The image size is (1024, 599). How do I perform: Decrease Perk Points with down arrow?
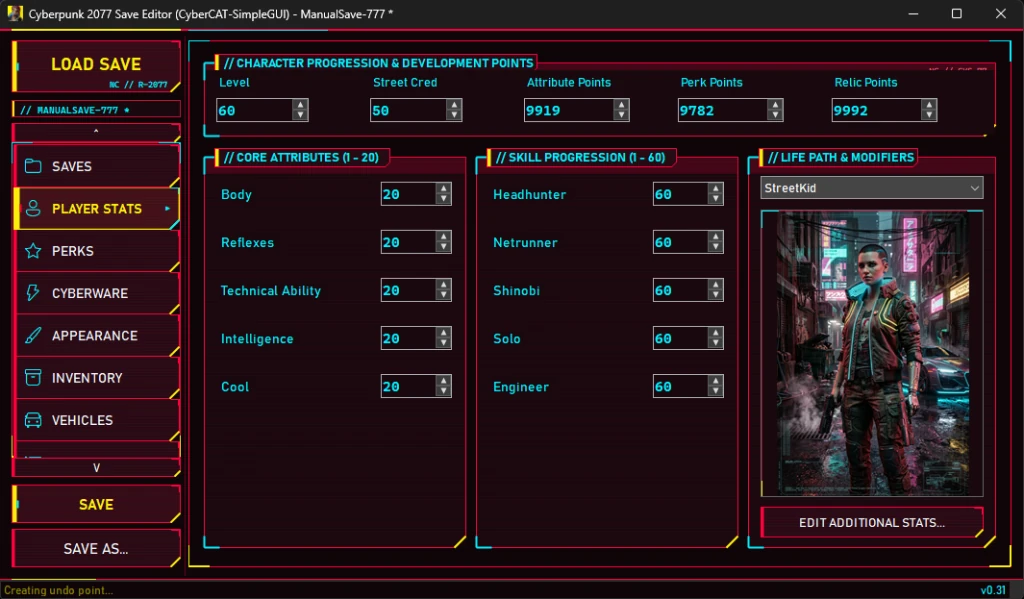click(x=775, y=116)
